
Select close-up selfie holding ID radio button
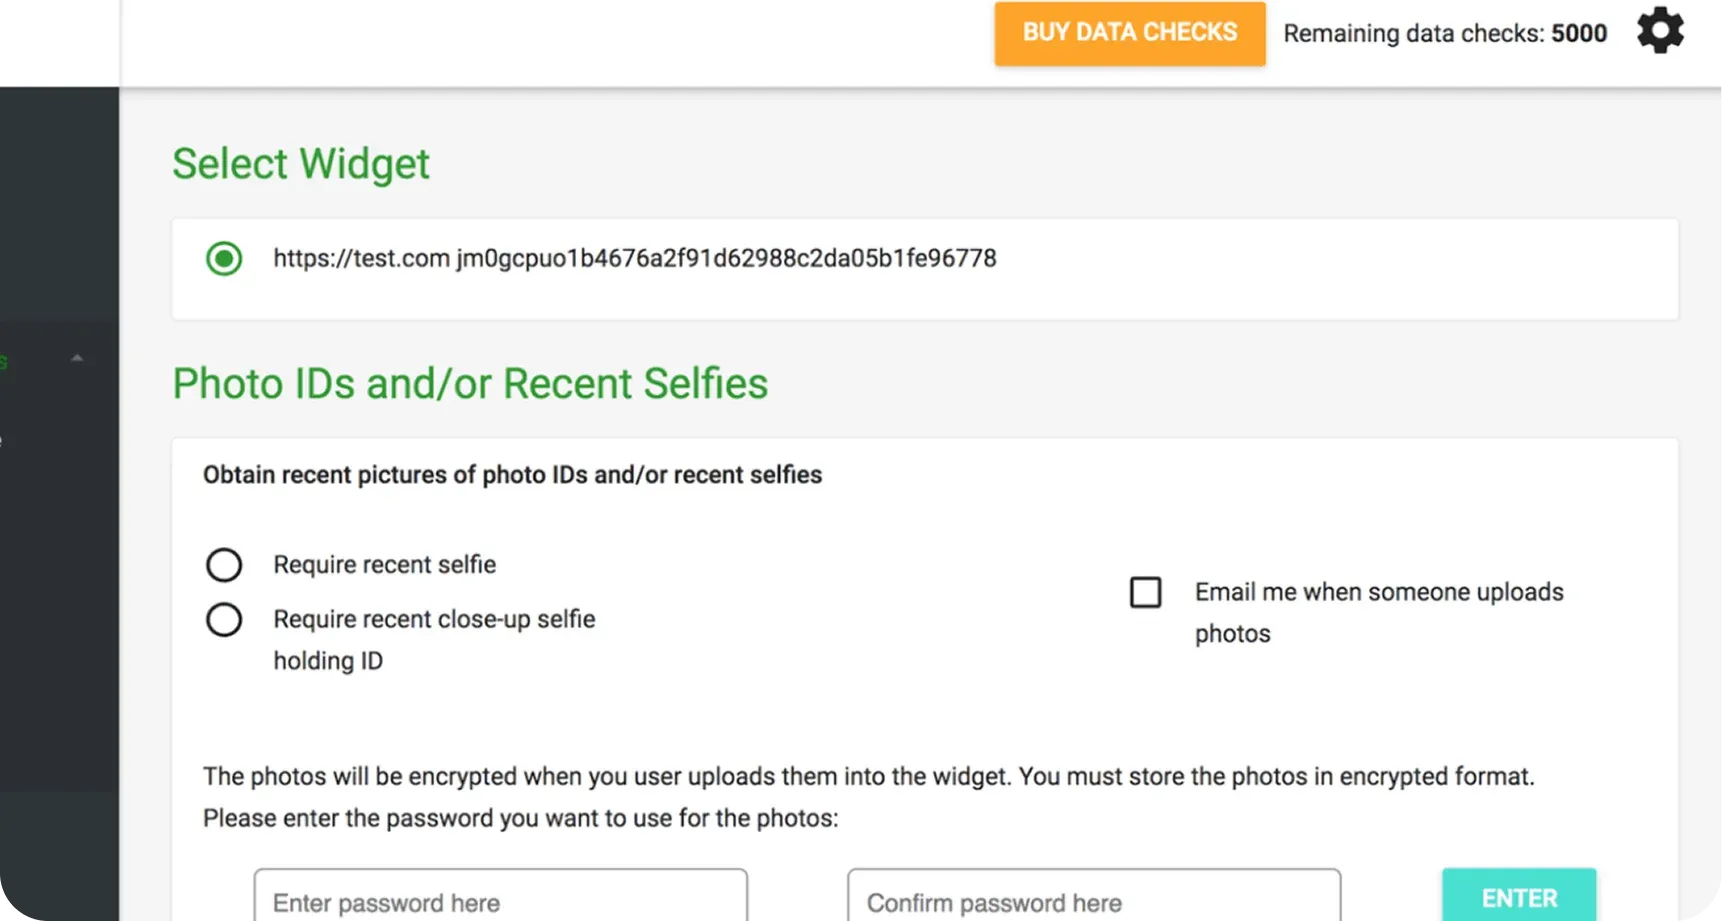224,620
